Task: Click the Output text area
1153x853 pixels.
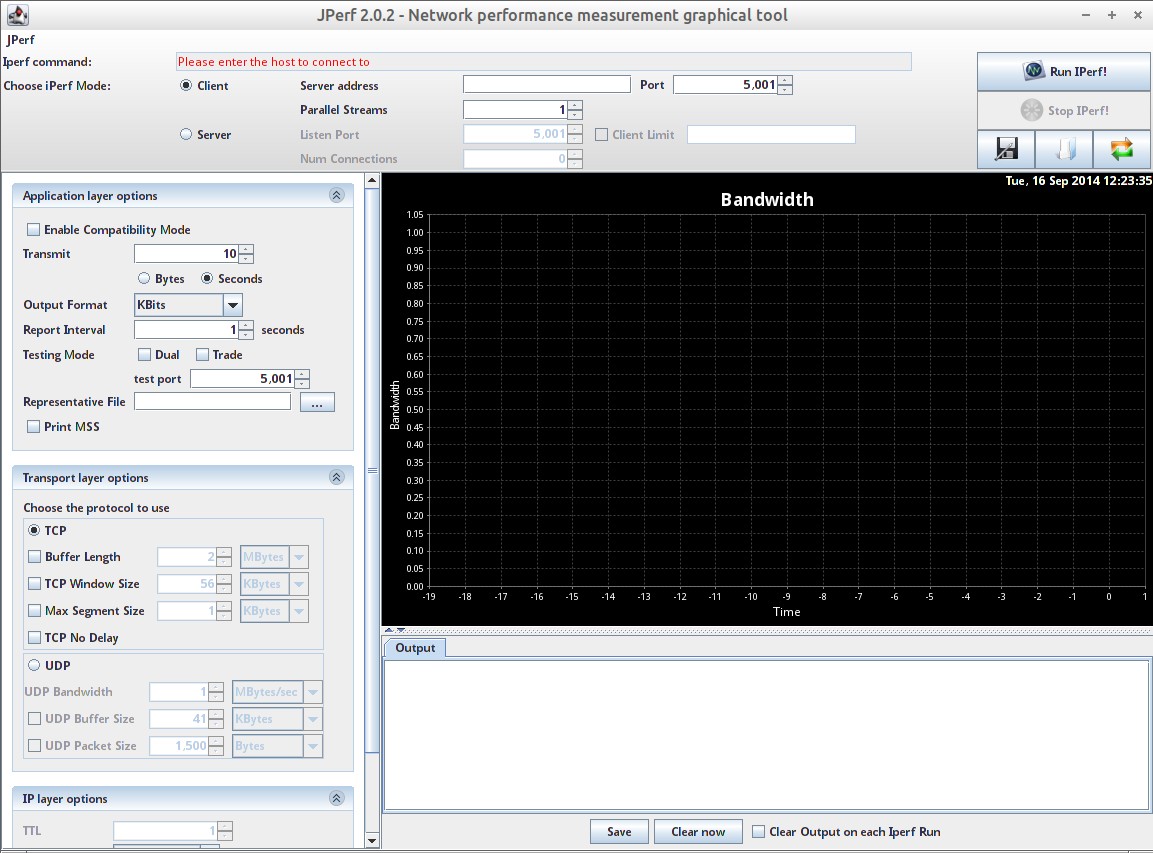Action: 765,735
